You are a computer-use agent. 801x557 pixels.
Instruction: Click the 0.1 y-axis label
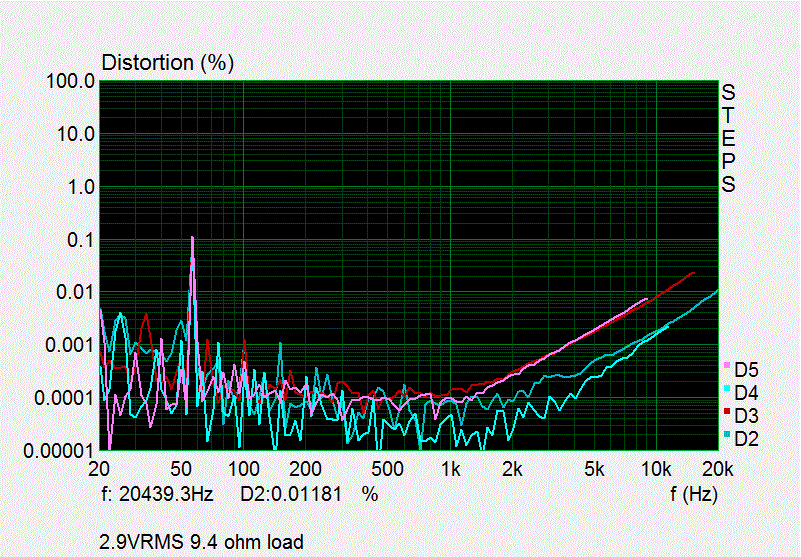pyautogui.click(x=81, y=240)
